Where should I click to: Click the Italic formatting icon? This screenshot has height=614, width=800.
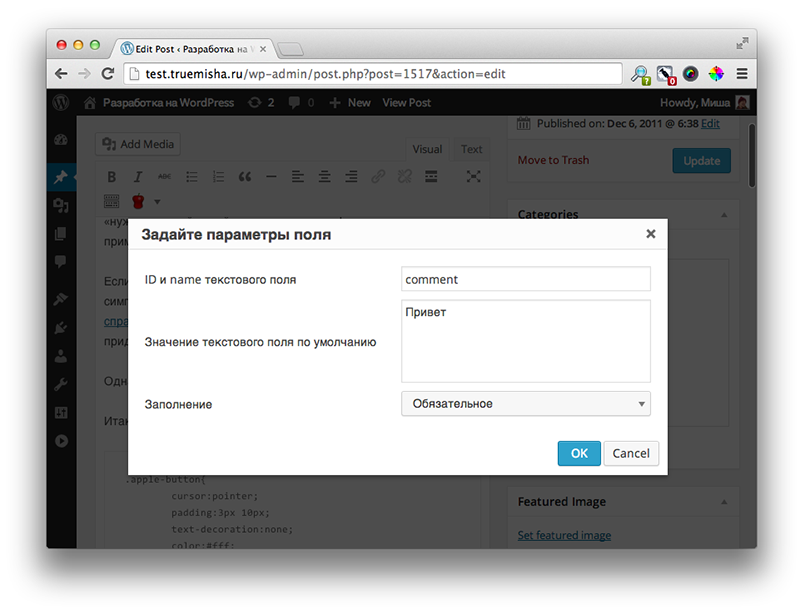coord(138,177)
